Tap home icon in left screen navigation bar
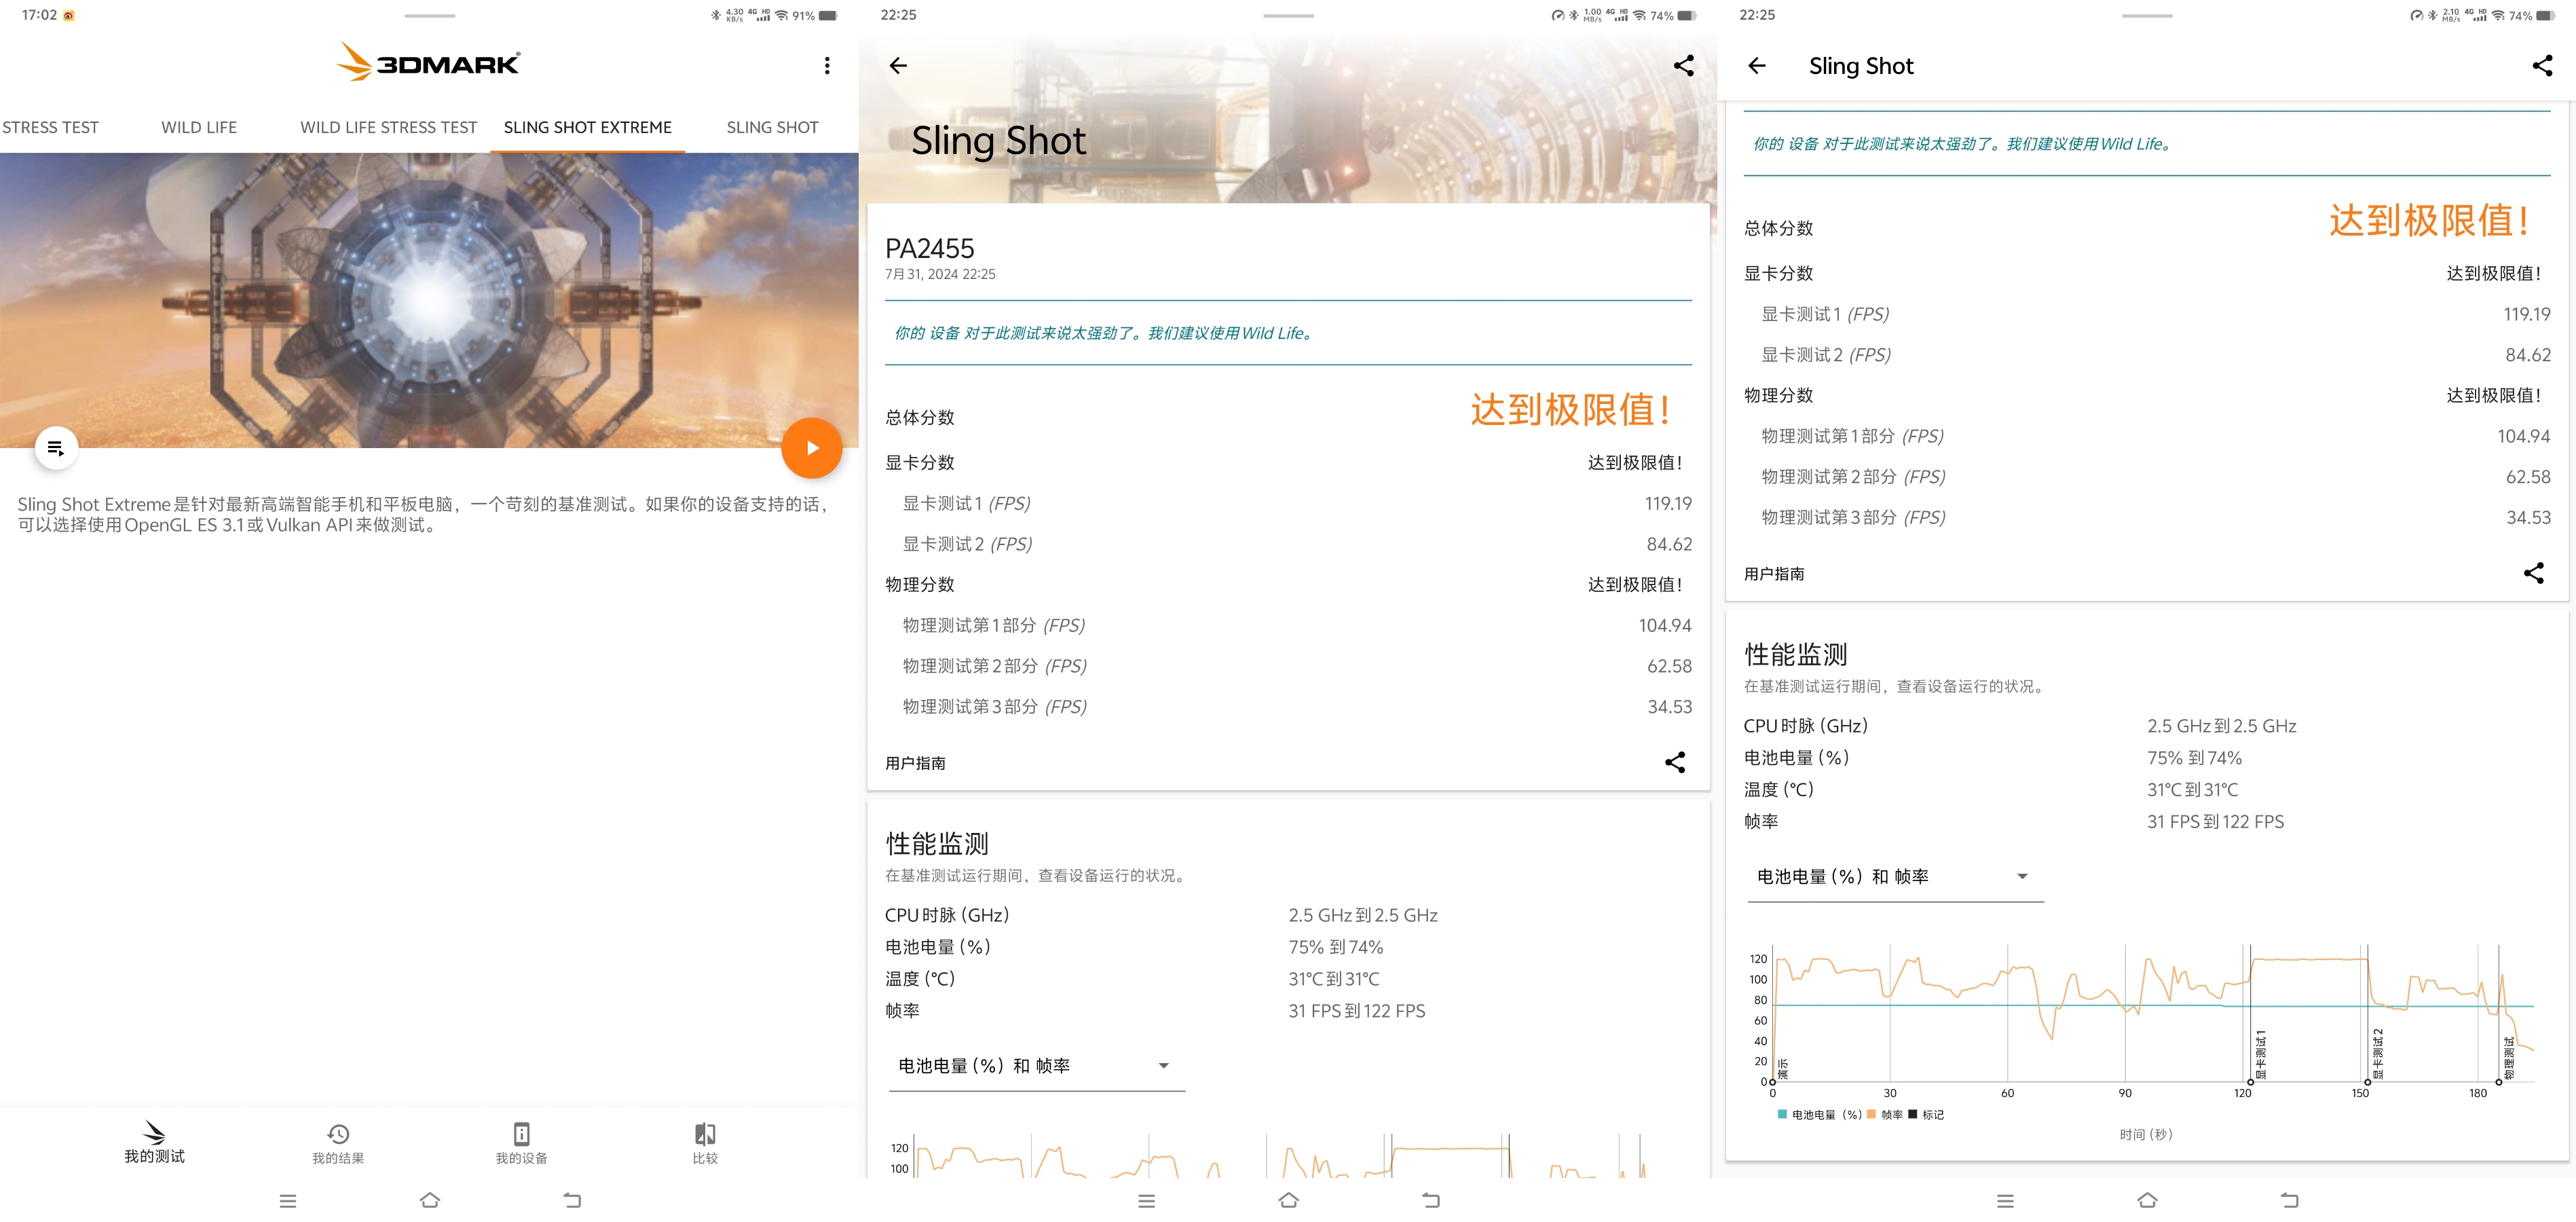The image size is (2576, 1222). [x=430, y=1200]
